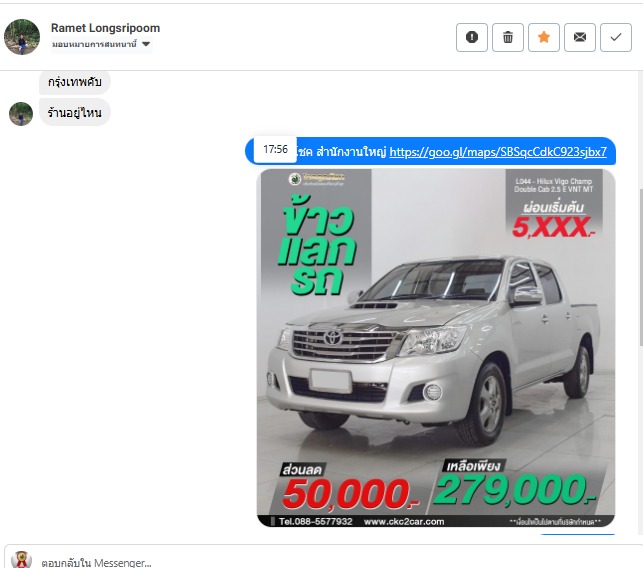Mark conversation as spam with exclamation icon

click(472, 37)
